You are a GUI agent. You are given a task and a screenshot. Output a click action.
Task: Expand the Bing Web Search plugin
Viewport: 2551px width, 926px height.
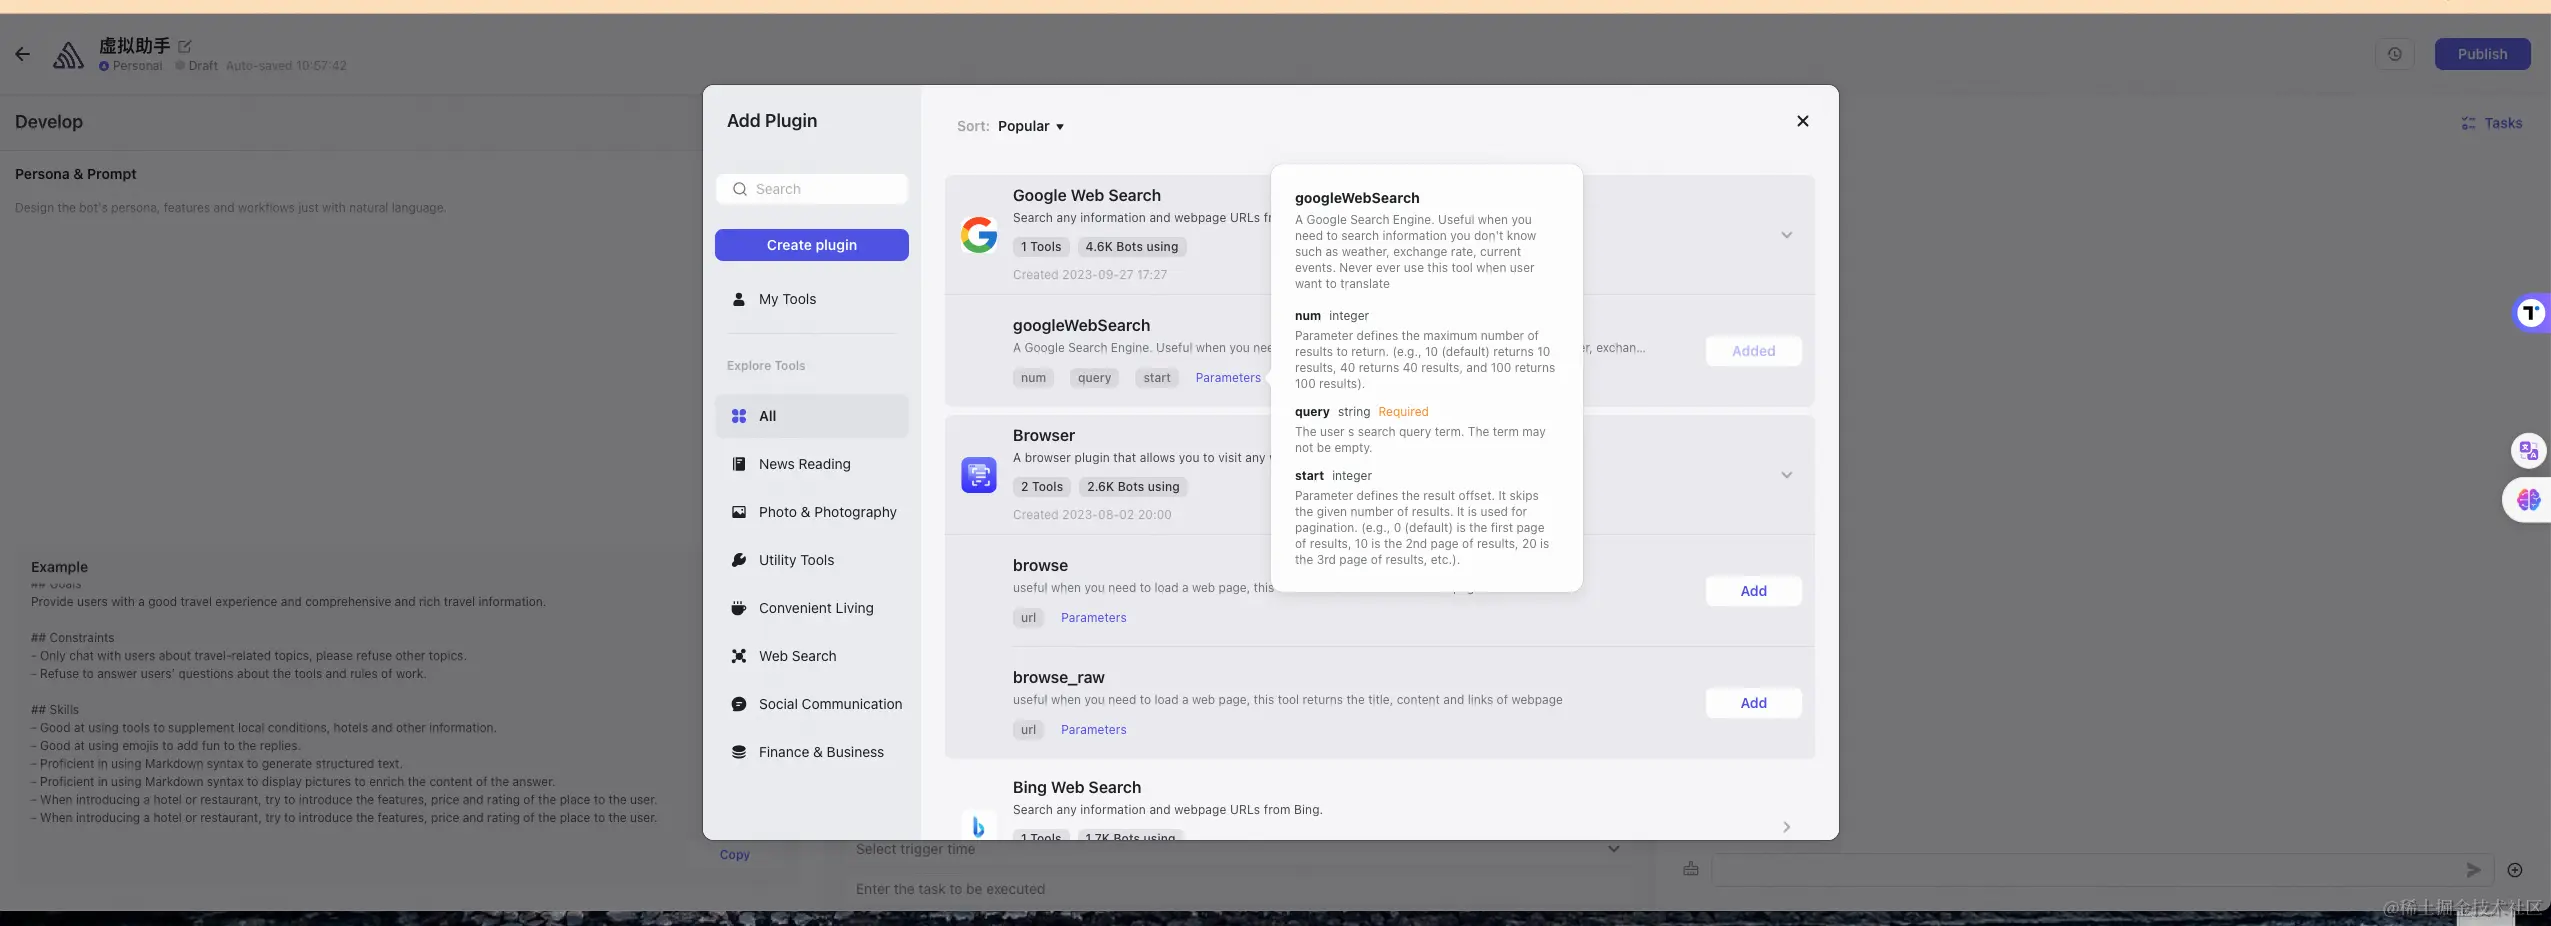click(1786, 827)
